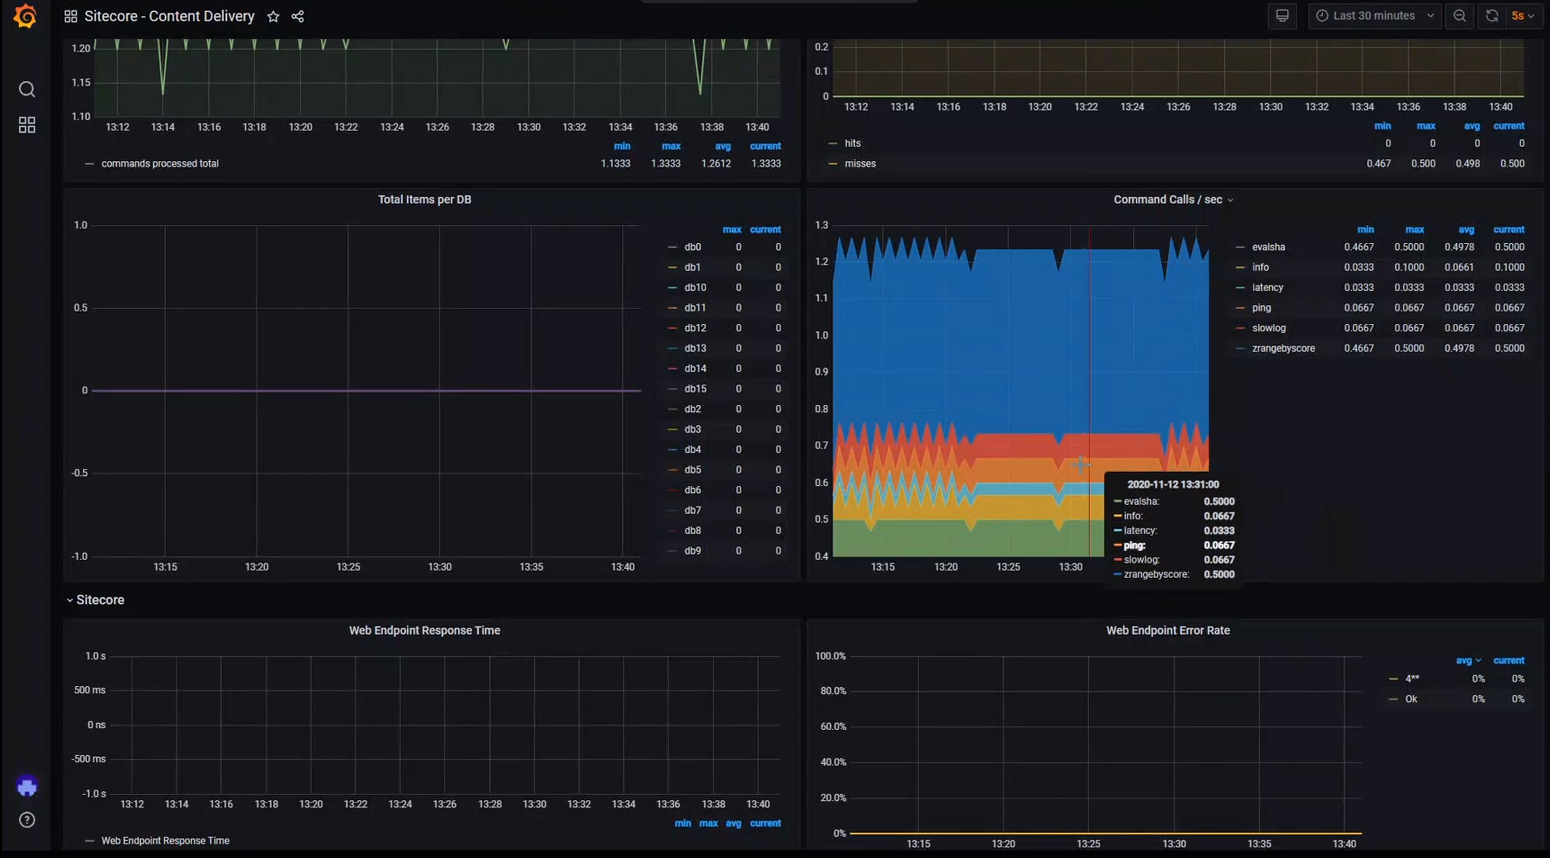Toggle db3 series in legend
Screen dimensions: 1550x858
point(692,429)
